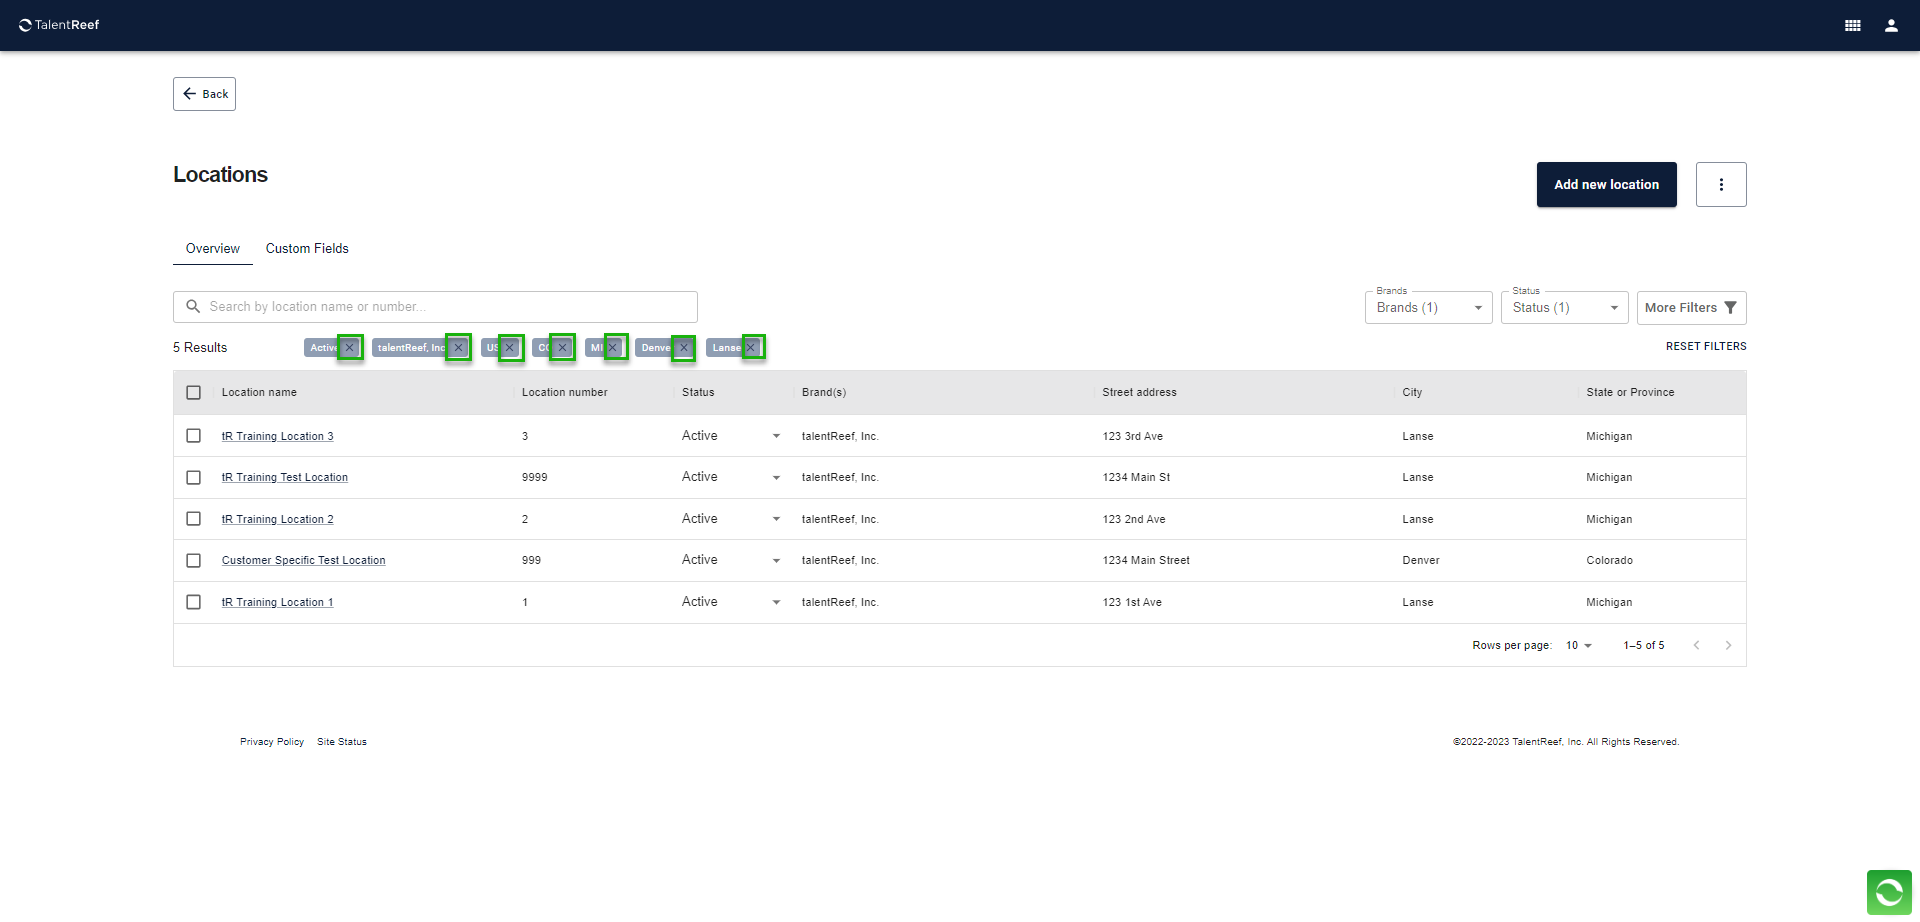Check the Customer Specific Test Location row
Image resolution: width=1920 pixels, height=922 pixels.
tap(194, 561)
